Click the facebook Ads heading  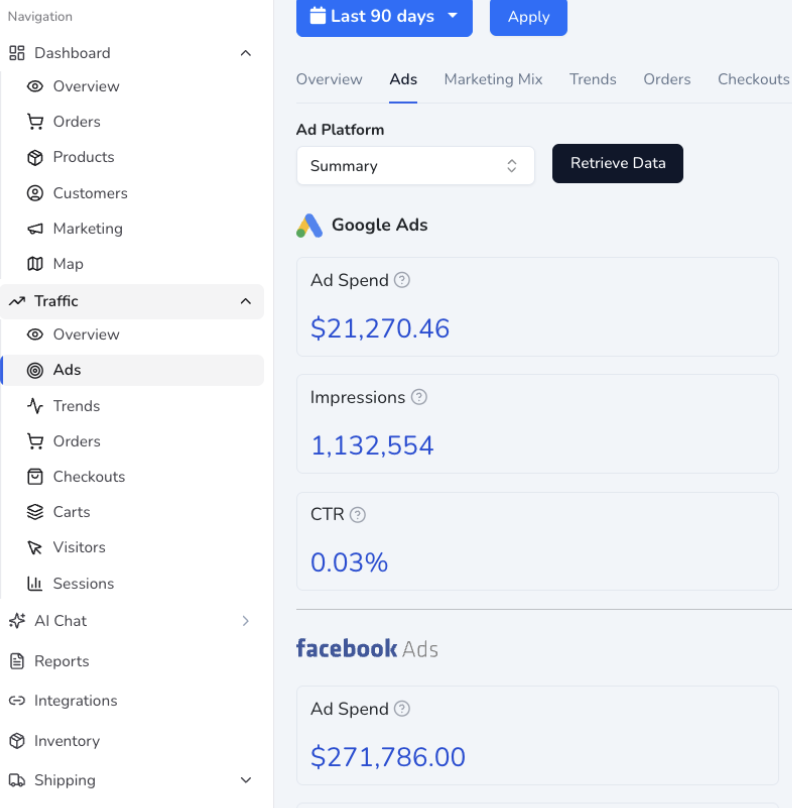(x=367, y=649)
